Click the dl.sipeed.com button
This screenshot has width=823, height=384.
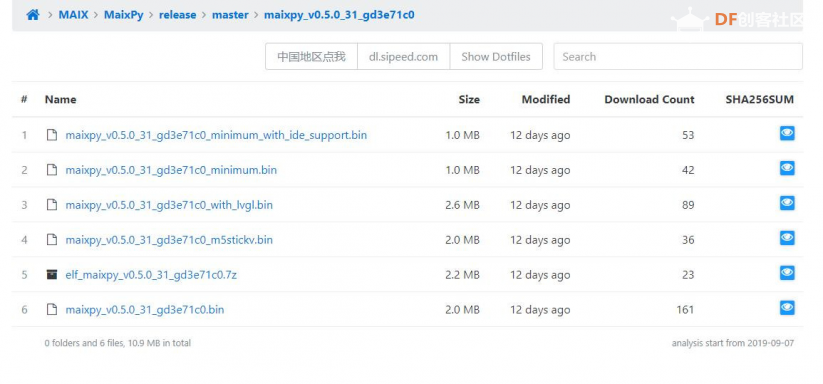[403, 57]
